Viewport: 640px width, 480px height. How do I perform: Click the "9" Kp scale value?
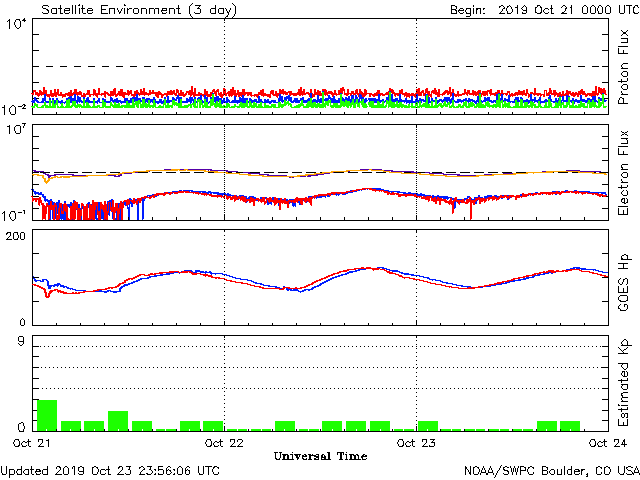tap(21, 342)
